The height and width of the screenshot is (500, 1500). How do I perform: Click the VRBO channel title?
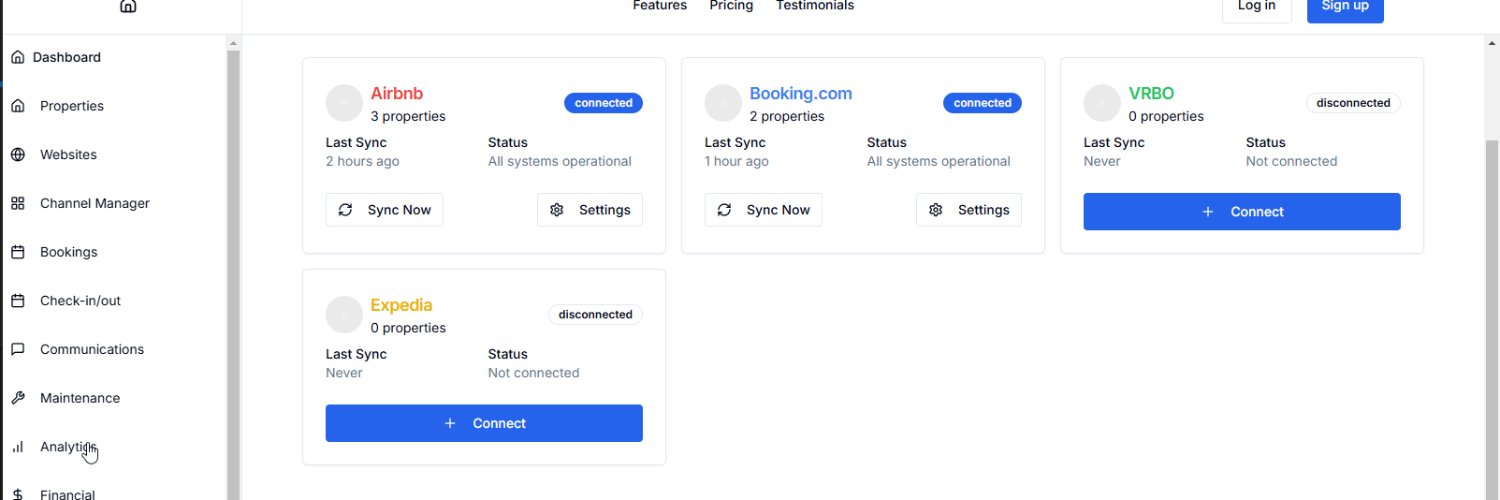(1151, 94)
